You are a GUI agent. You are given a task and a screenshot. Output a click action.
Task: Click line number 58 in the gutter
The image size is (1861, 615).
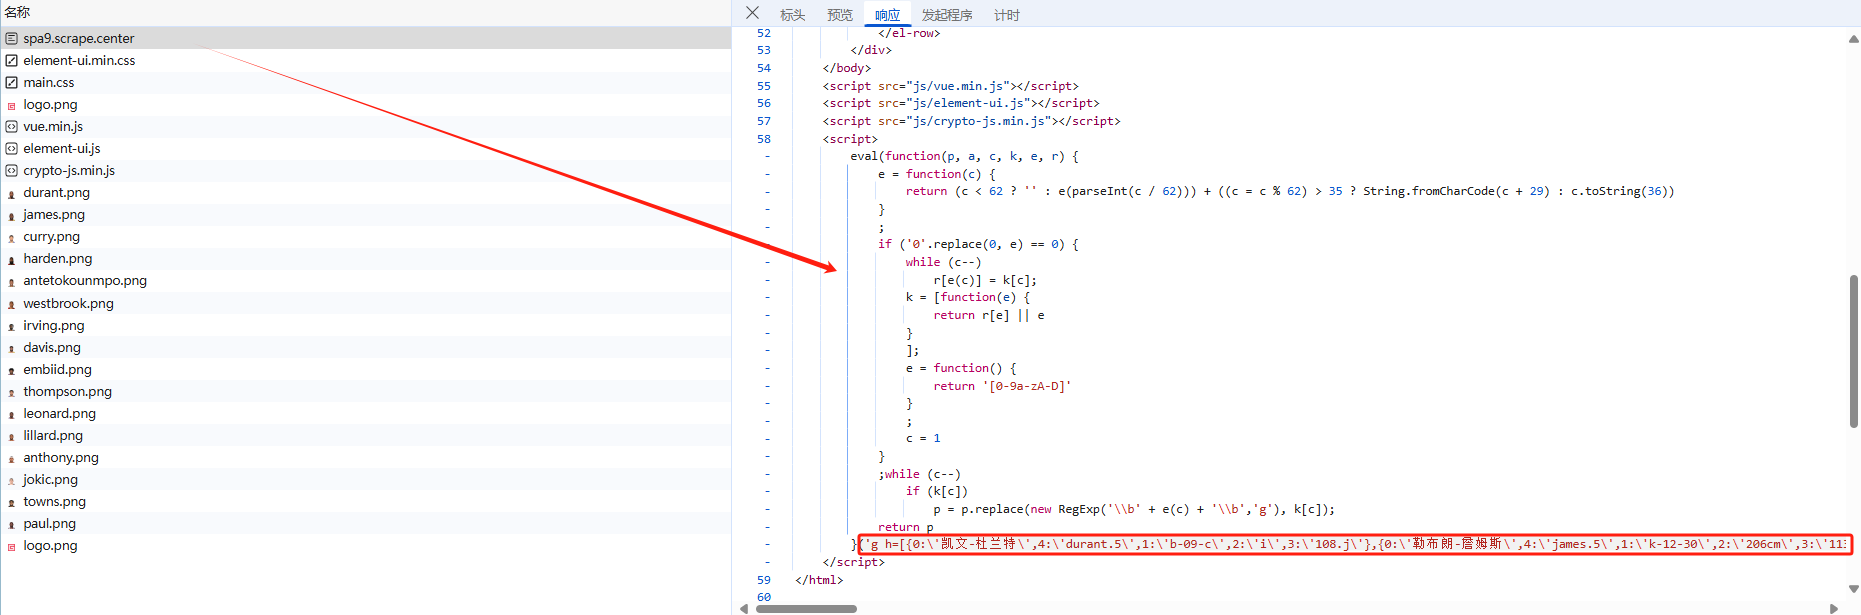(764, 139)
